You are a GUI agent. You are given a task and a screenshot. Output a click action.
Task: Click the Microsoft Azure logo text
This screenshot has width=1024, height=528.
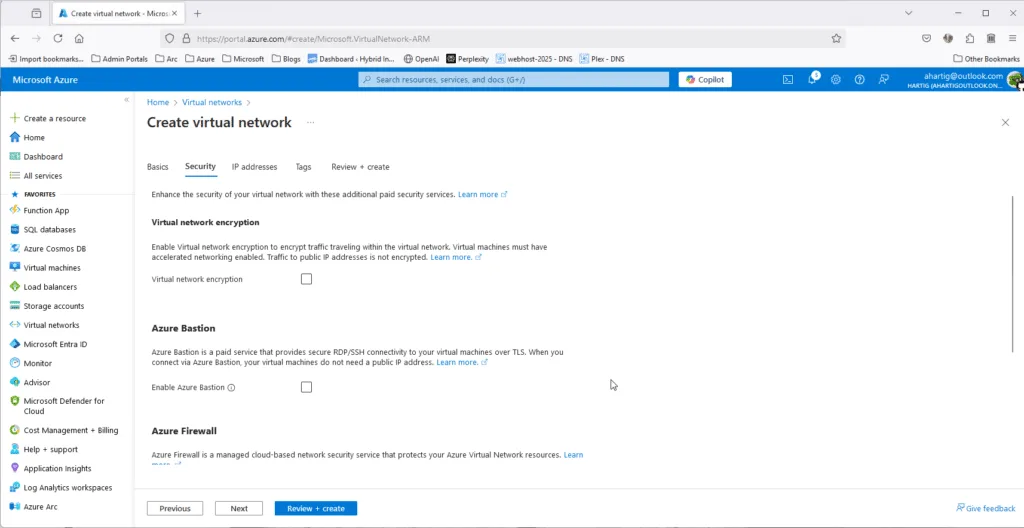click(x=45, y=80)
